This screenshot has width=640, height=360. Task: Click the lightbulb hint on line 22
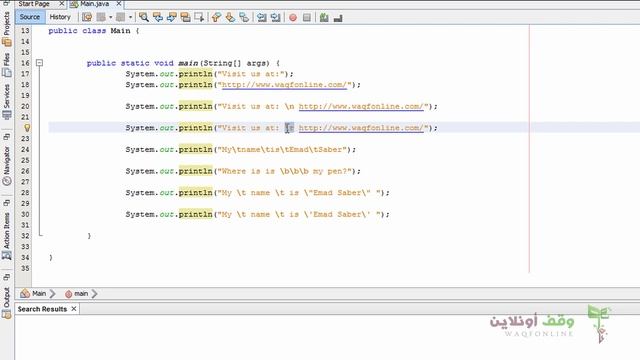pos(27,128)
